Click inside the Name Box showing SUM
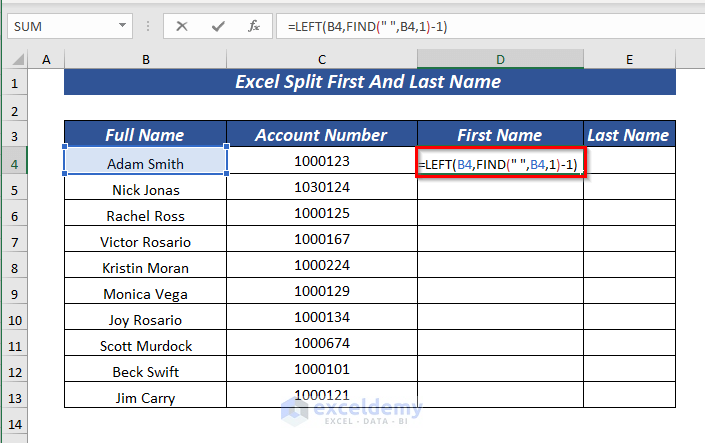 60,26
